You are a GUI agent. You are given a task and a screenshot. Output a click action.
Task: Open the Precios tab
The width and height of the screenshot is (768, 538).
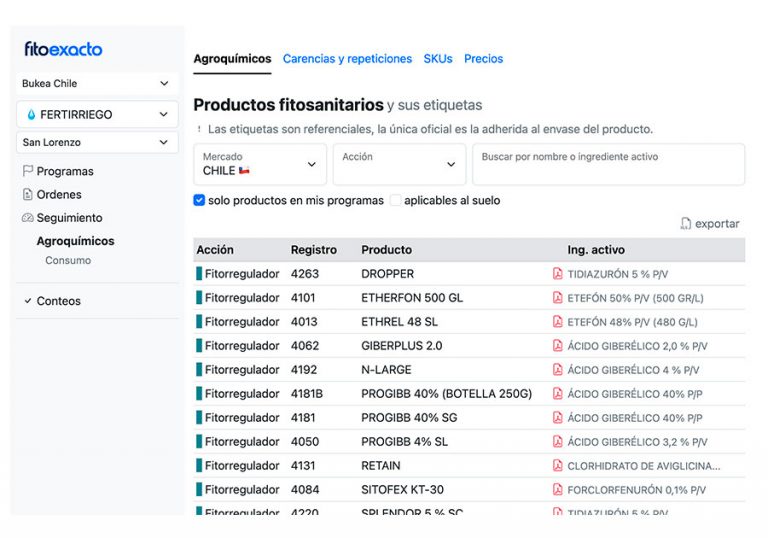[x=483, y=59]
